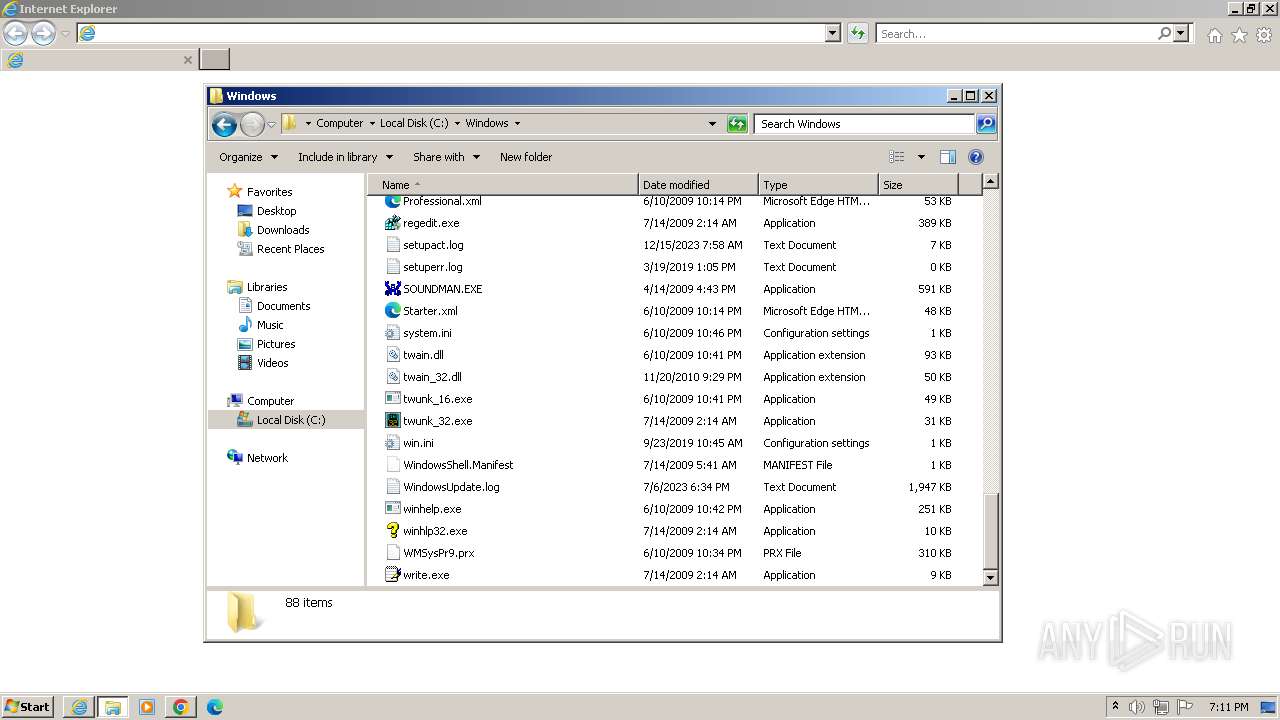Screen dimensions: 1280x720
Task: Click in Search Windows field
Action: click(x=864, y=124)
